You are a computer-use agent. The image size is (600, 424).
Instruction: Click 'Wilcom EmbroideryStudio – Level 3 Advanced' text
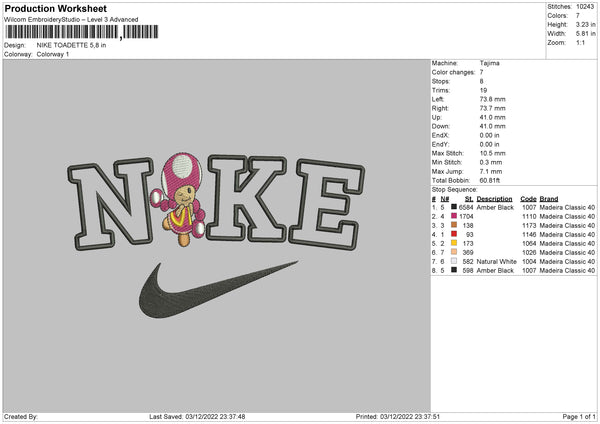pos(71,20)
